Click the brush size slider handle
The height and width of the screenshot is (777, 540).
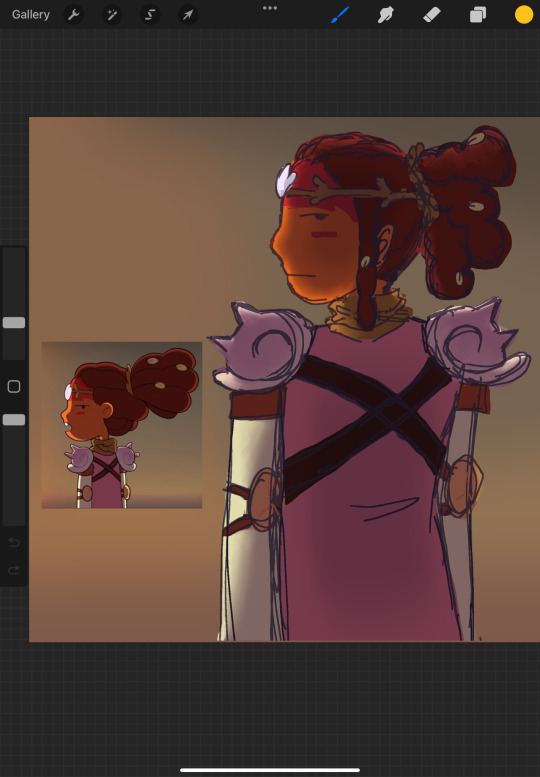tap(14, 323)
